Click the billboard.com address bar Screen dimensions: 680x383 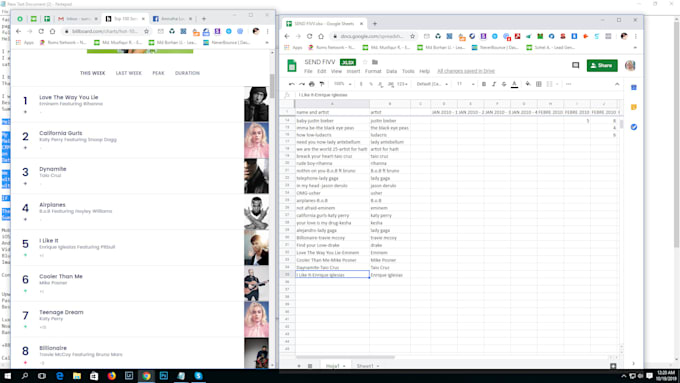104,31
